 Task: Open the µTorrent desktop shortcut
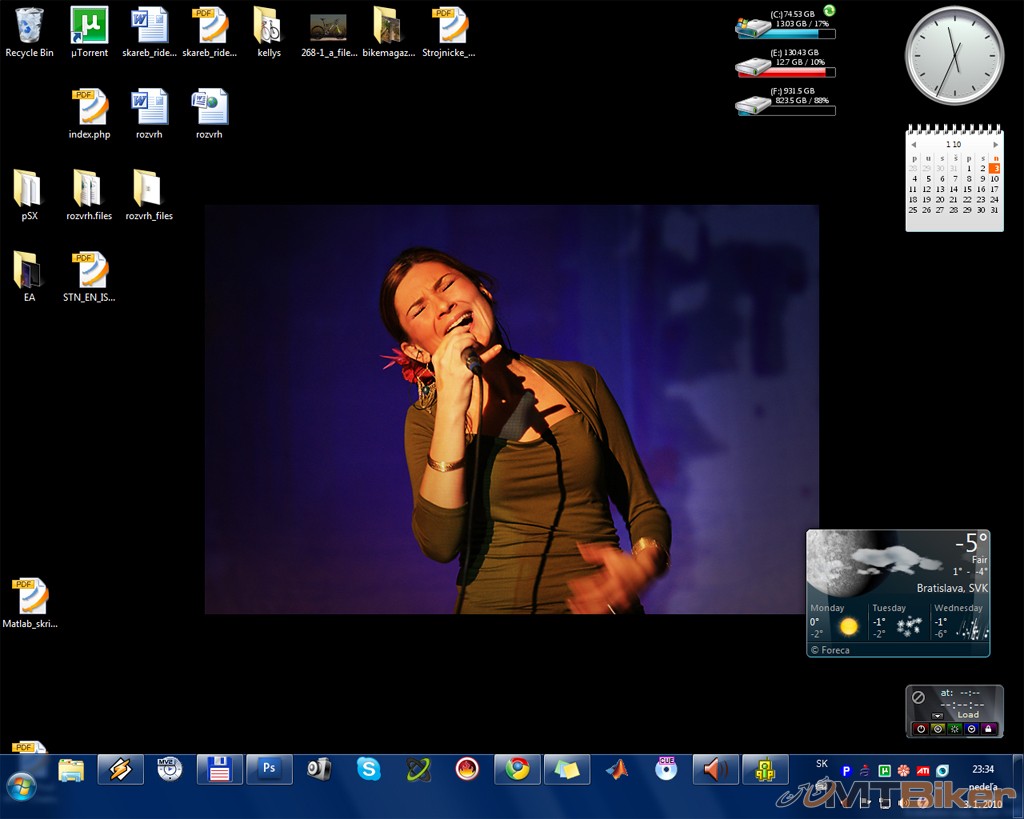point(89,27)
